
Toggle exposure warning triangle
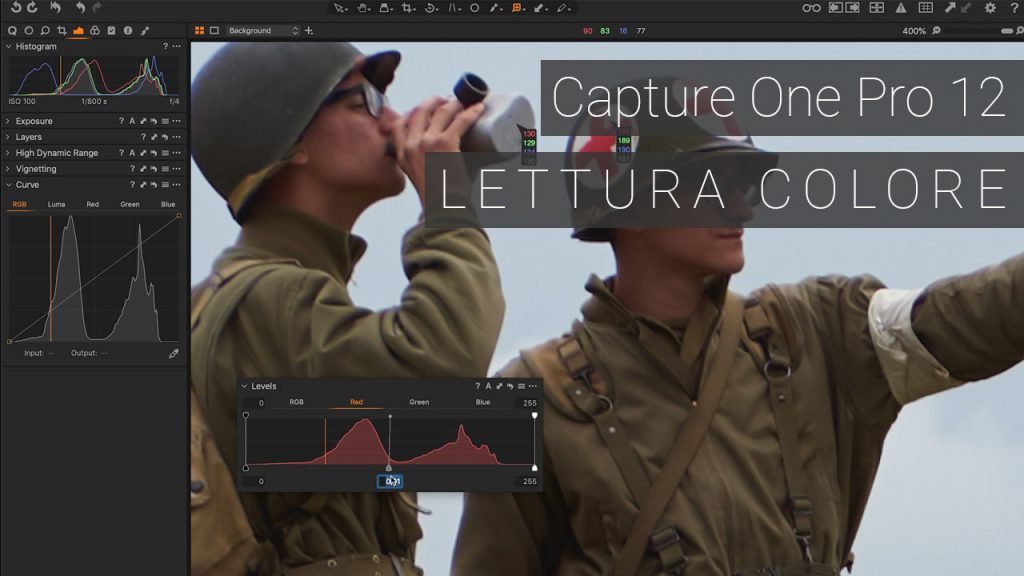click(x=901, y=8)
